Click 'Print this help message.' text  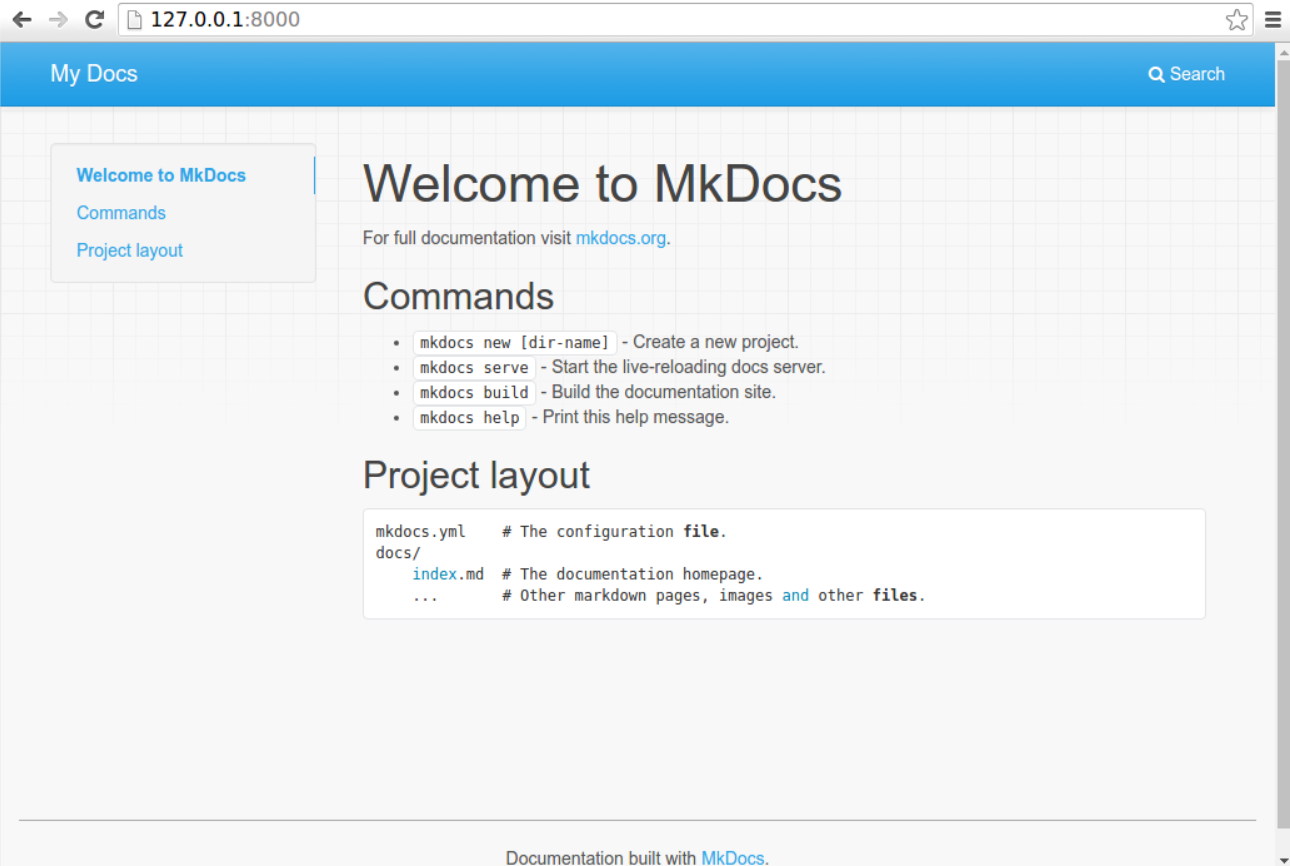[x=636, y=417]
